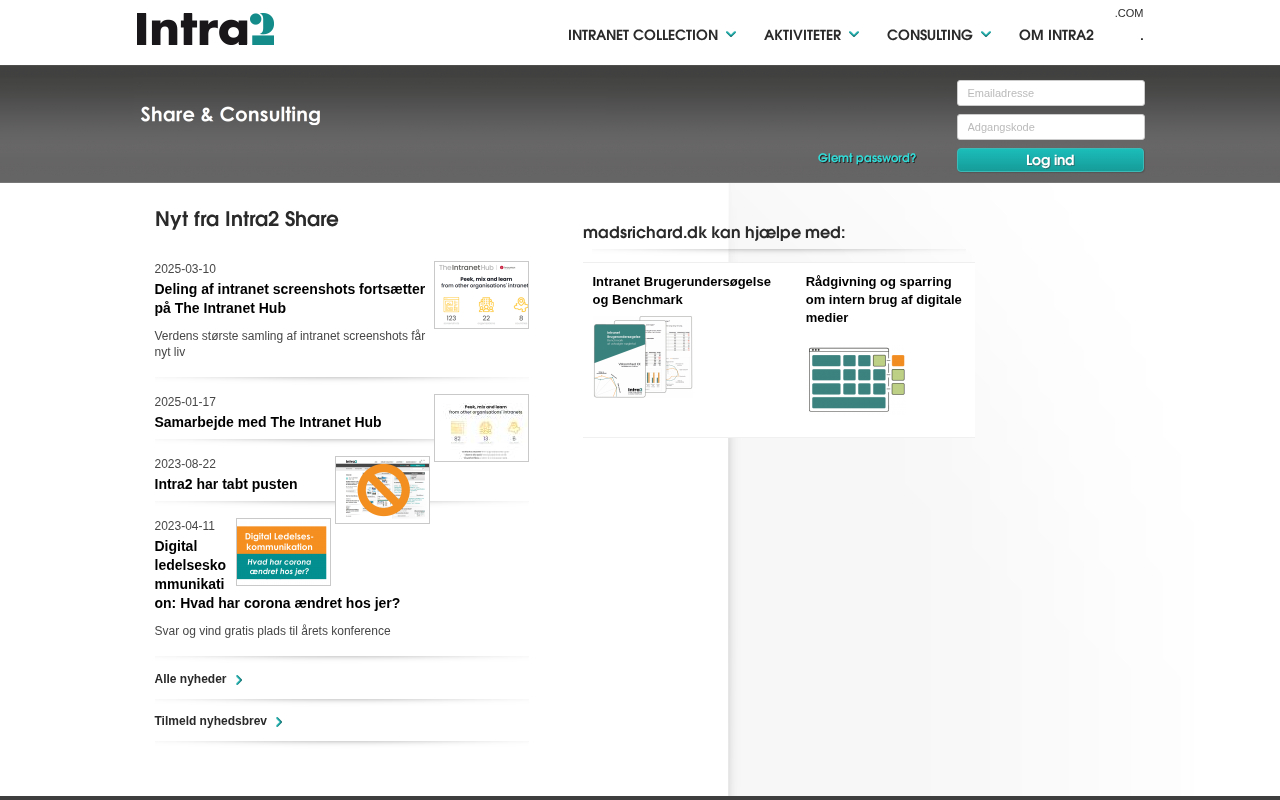Image resolution: width=1280 pixels, height=800 pixels.
Task: Click the 2025-03-10 Intranet Hub thumbnail
Action: click(x=481, y=295)
